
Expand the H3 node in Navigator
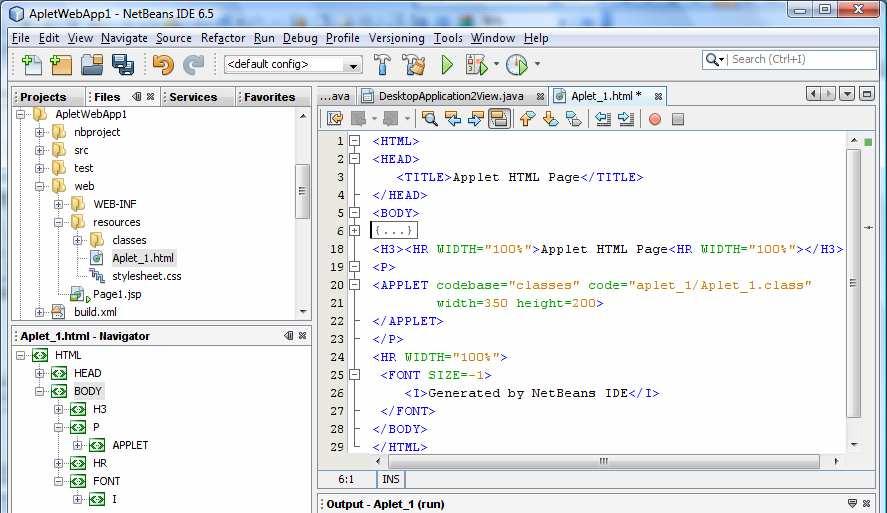(58, 409)
